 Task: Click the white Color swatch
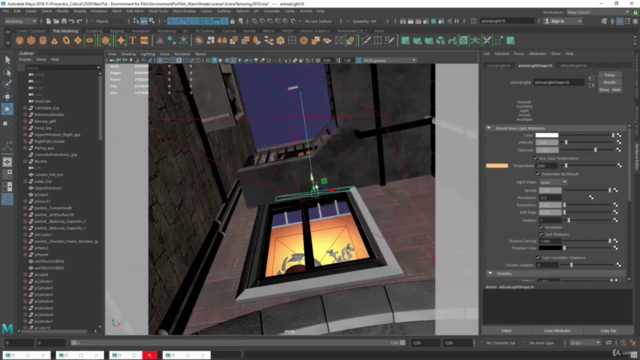(547, 135)
